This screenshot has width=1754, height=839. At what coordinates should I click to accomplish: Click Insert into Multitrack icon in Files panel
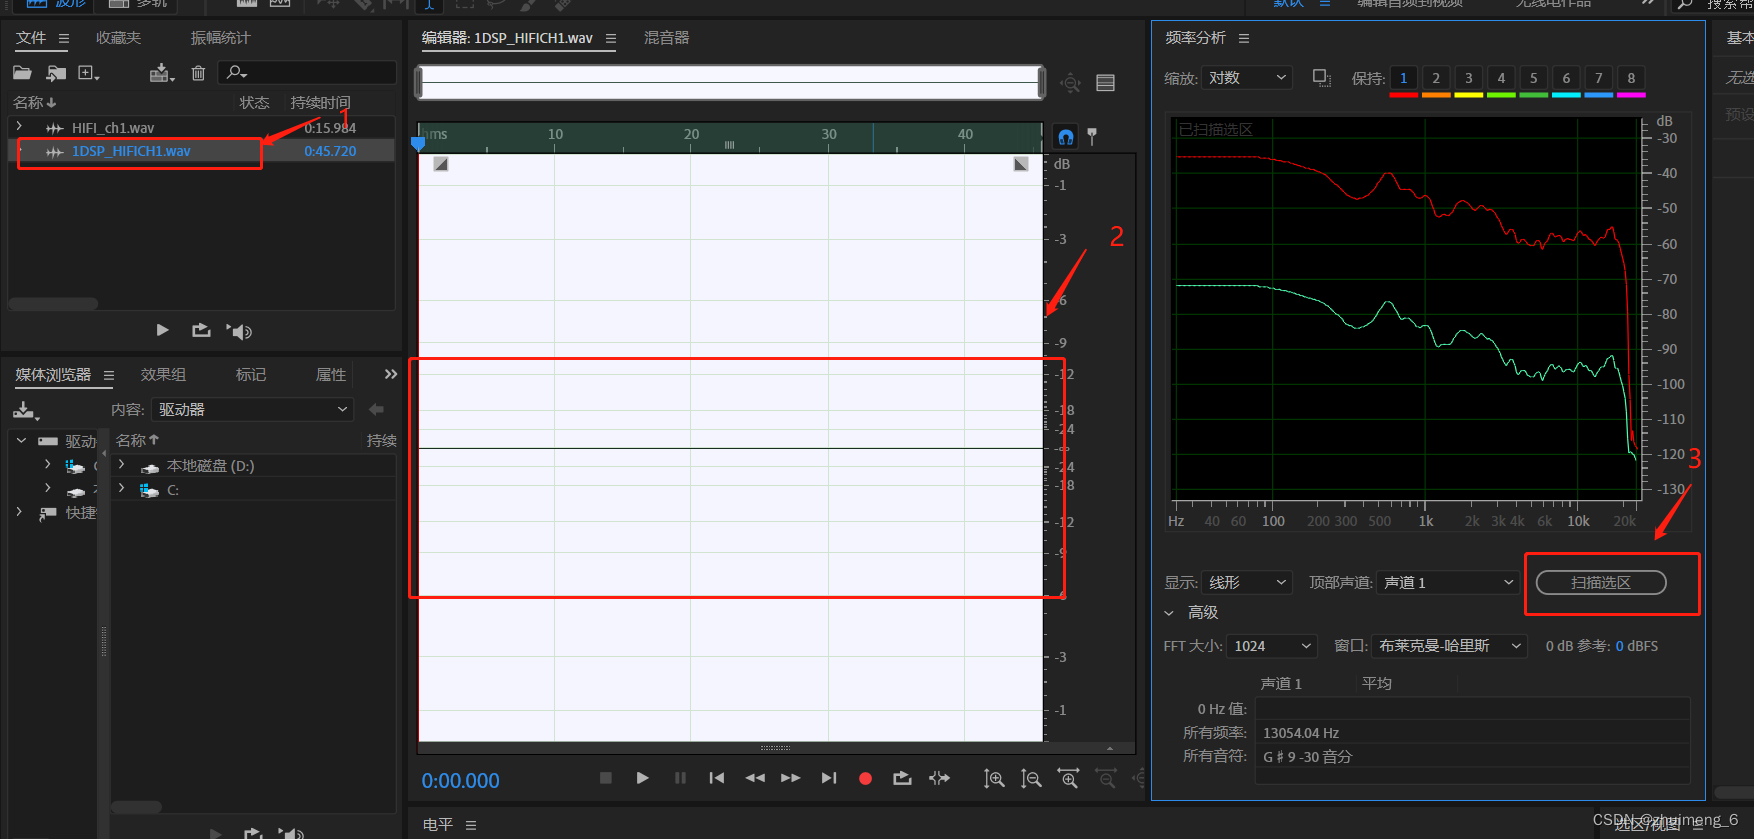pyautogui.click(x=161, y=73)
